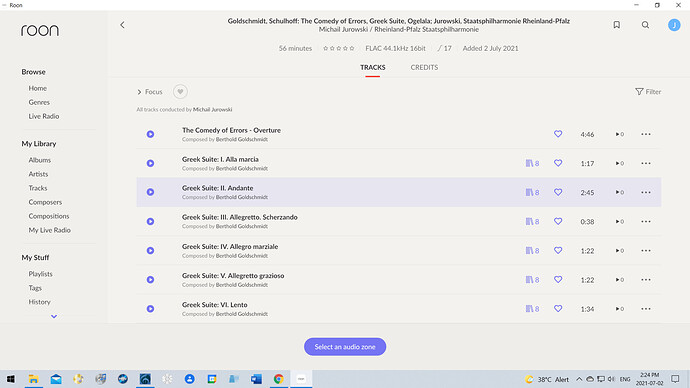Play Greek Suite: II. Andante

pyautogui.click(x=150, y=192)
